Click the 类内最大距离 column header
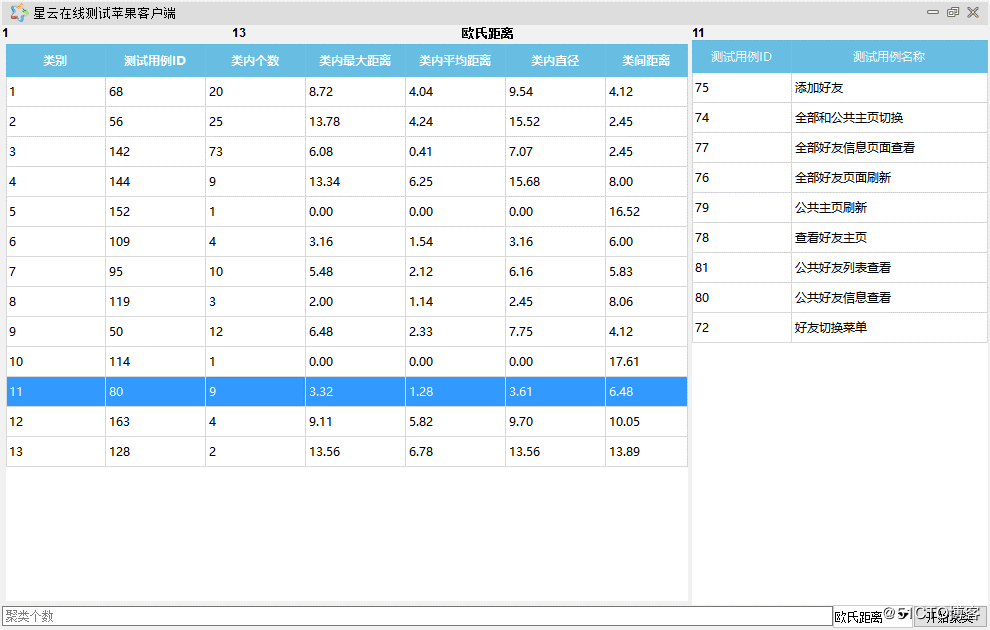The image size is (990, 630). pos(355,61)
